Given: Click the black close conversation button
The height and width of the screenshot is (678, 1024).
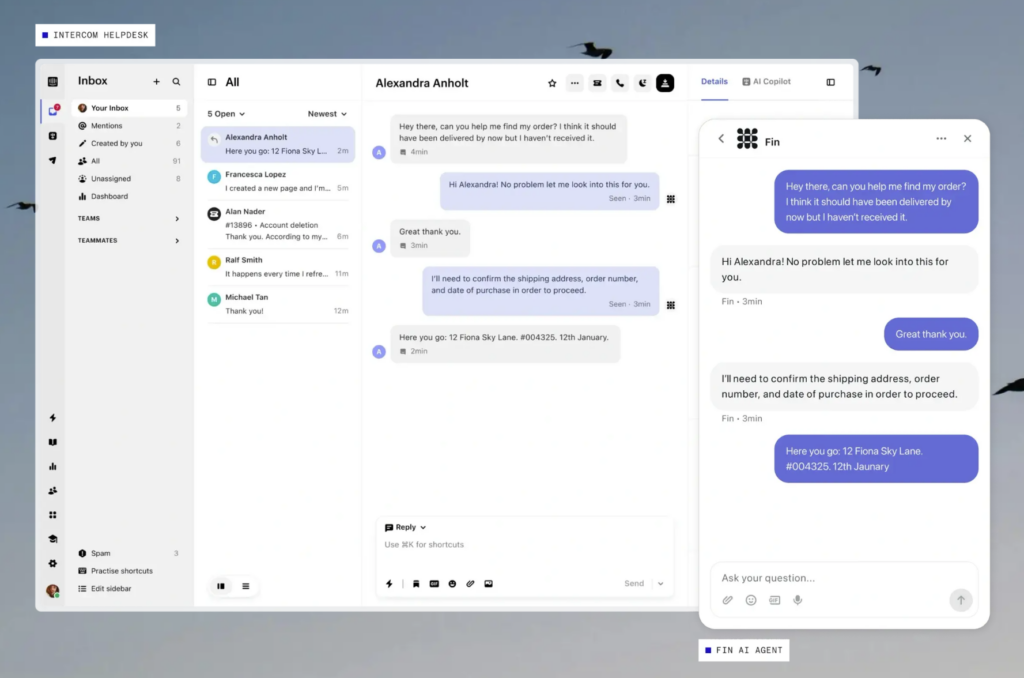Looking at the screenshot, I should [665, 83].
